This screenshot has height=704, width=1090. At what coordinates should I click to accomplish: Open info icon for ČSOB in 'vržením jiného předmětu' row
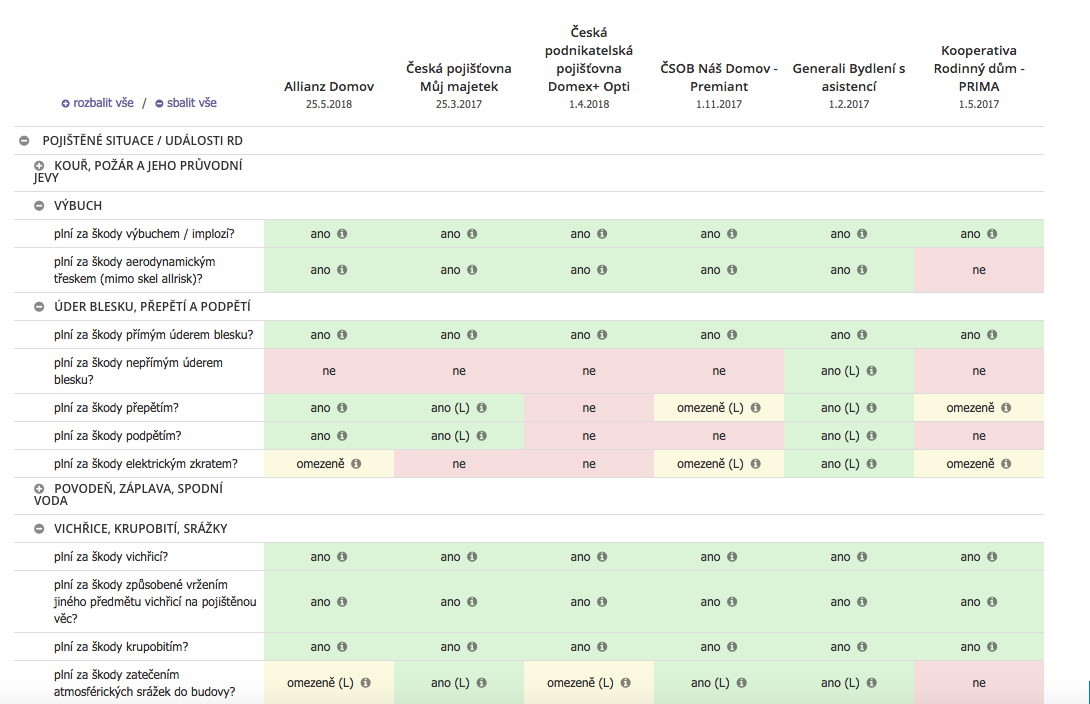pyautogui.click(x=732, y=602)
